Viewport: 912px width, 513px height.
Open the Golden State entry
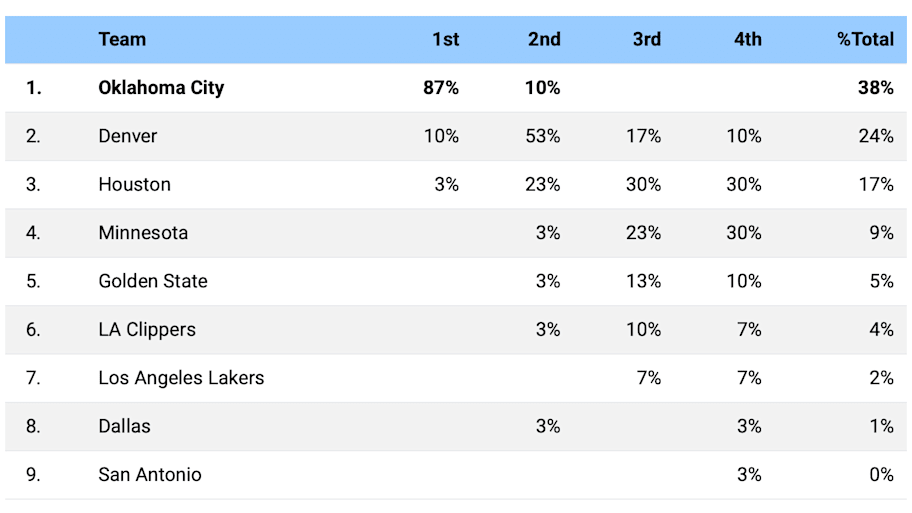[153, 281]
